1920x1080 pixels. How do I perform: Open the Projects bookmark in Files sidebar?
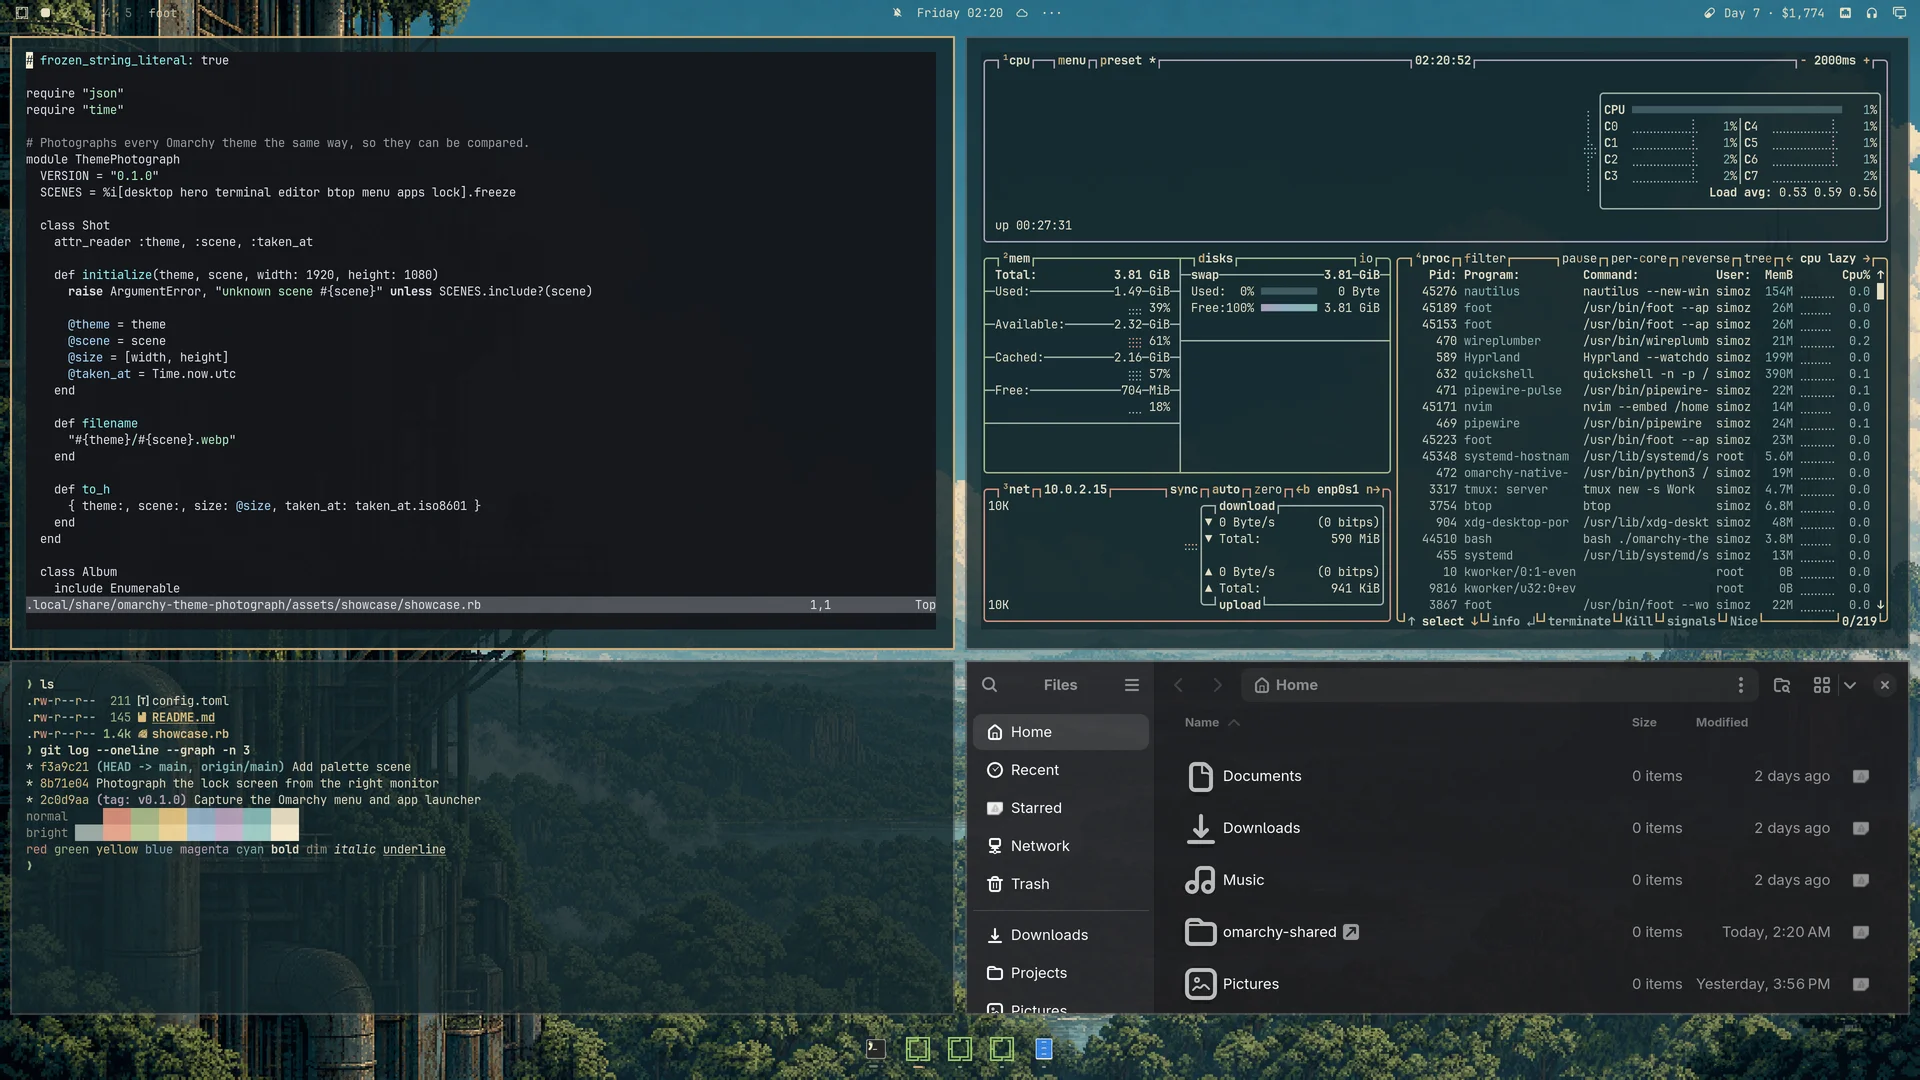point(1061,973)
